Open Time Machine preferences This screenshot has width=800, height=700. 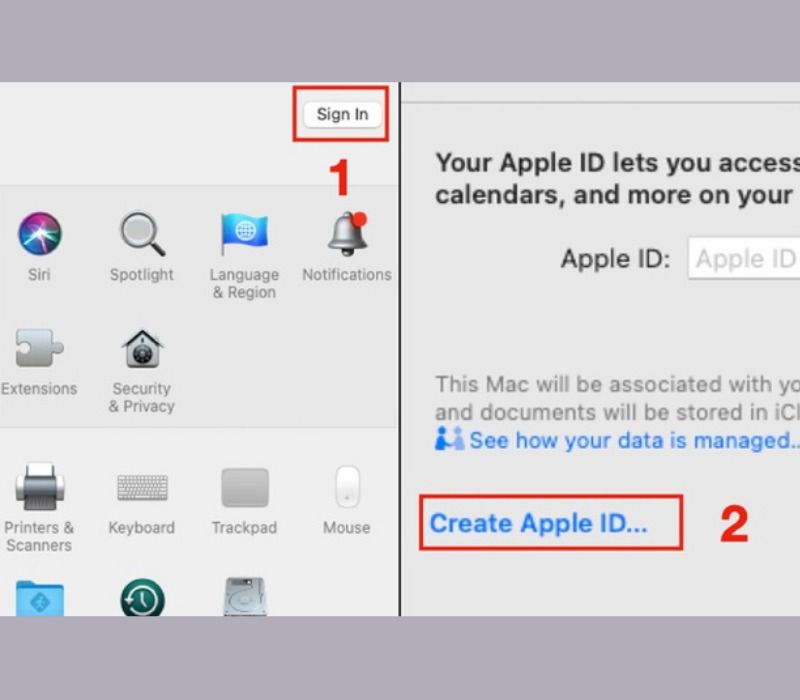(142, 597)
